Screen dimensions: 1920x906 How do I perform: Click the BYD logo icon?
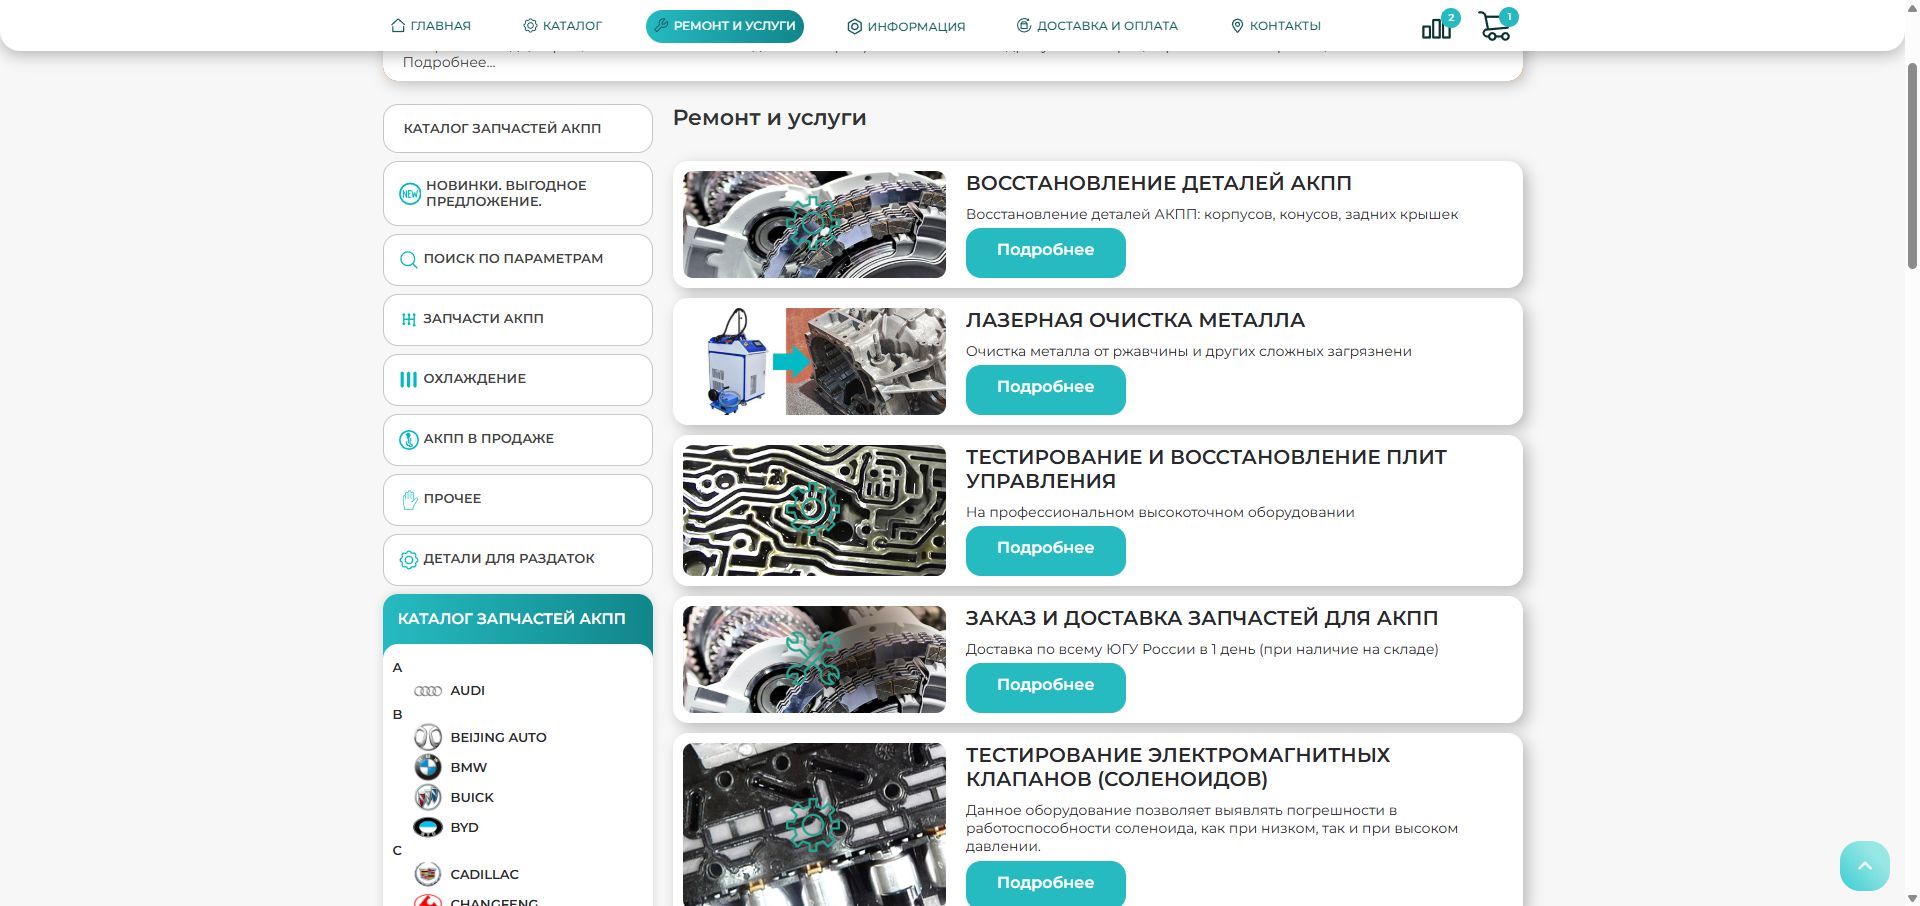click(x=428, y=827)
